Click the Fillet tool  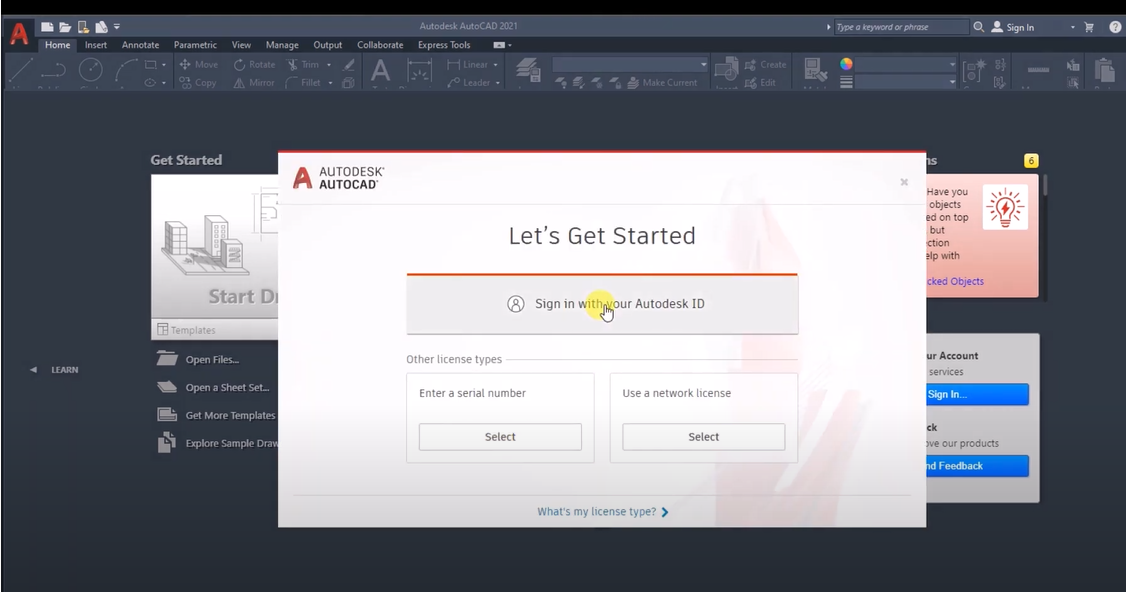coord(303,83)
